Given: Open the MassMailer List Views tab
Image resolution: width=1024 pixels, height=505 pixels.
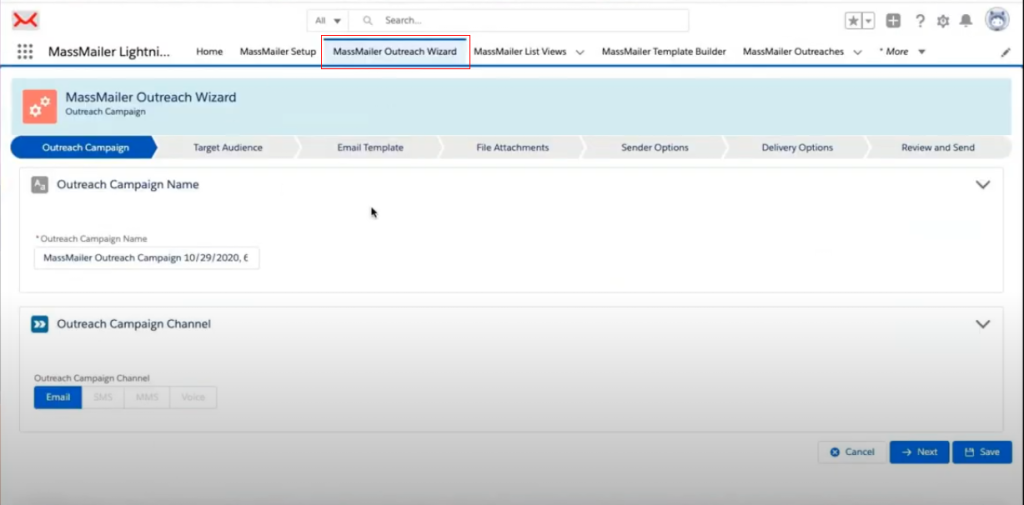Looking at the screenshot, I should [520, 52].
